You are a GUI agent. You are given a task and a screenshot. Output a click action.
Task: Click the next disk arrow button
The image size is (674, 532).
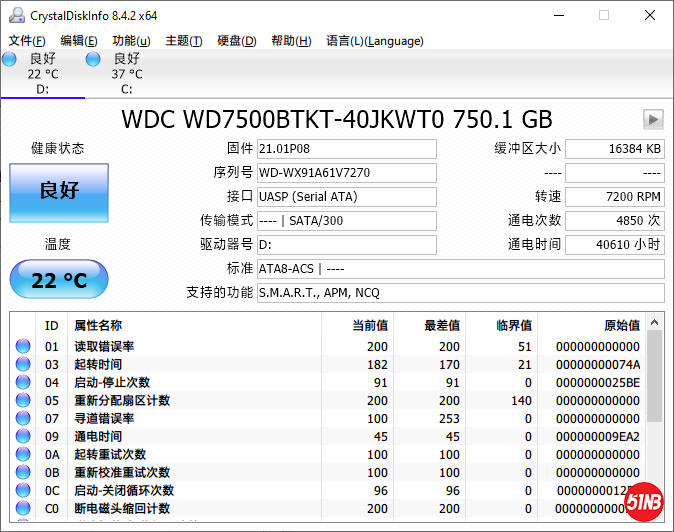(653, 120)
